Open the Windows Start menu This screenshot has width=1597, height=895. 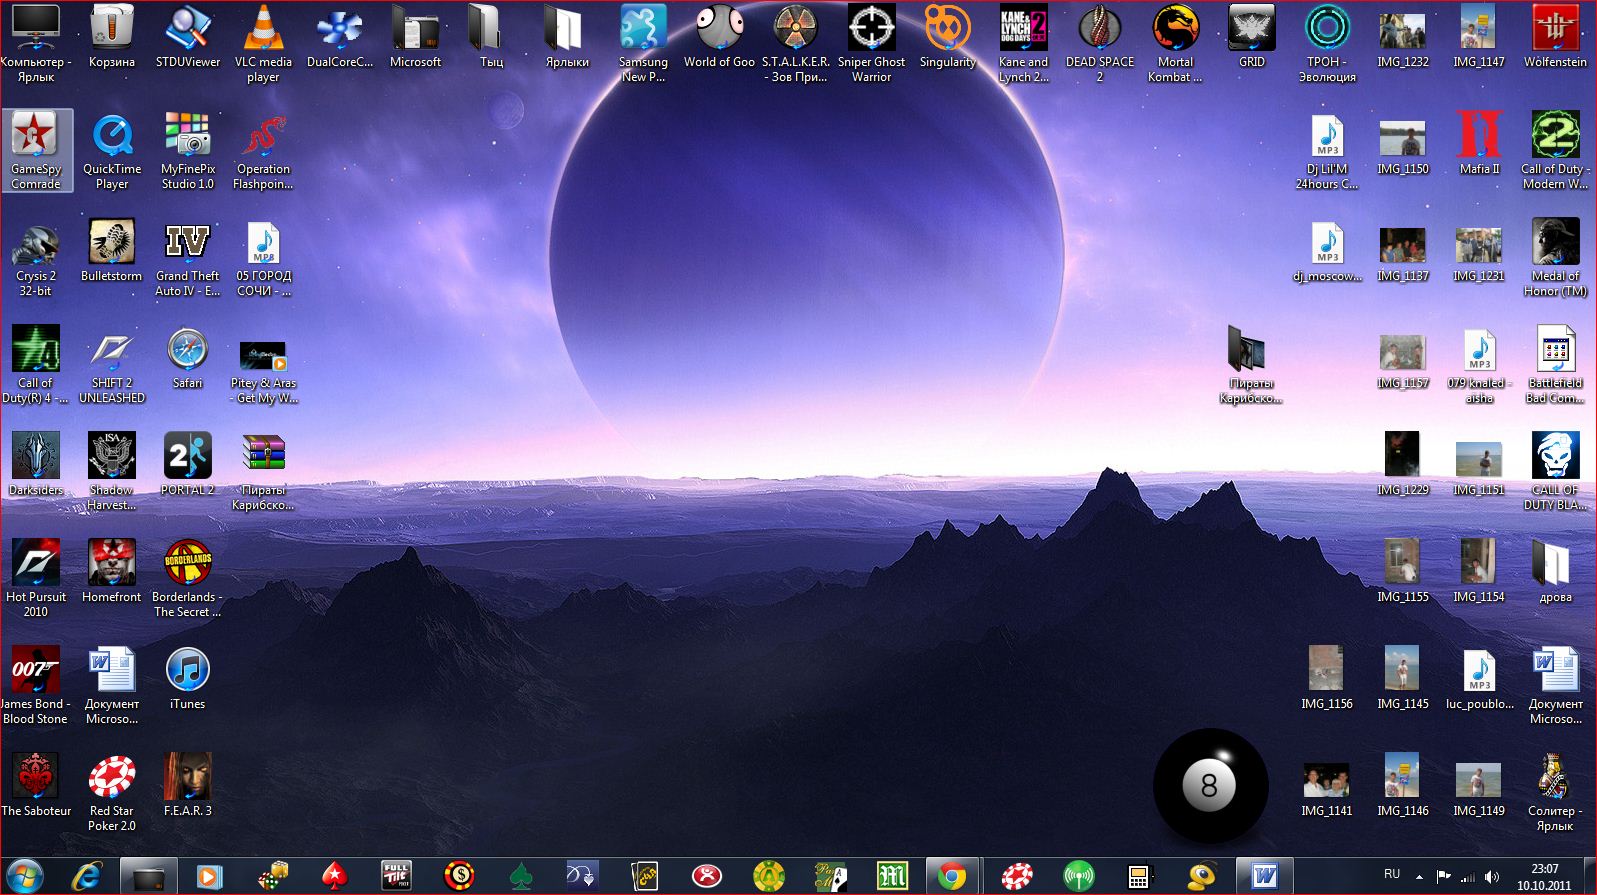coord(25,877)
